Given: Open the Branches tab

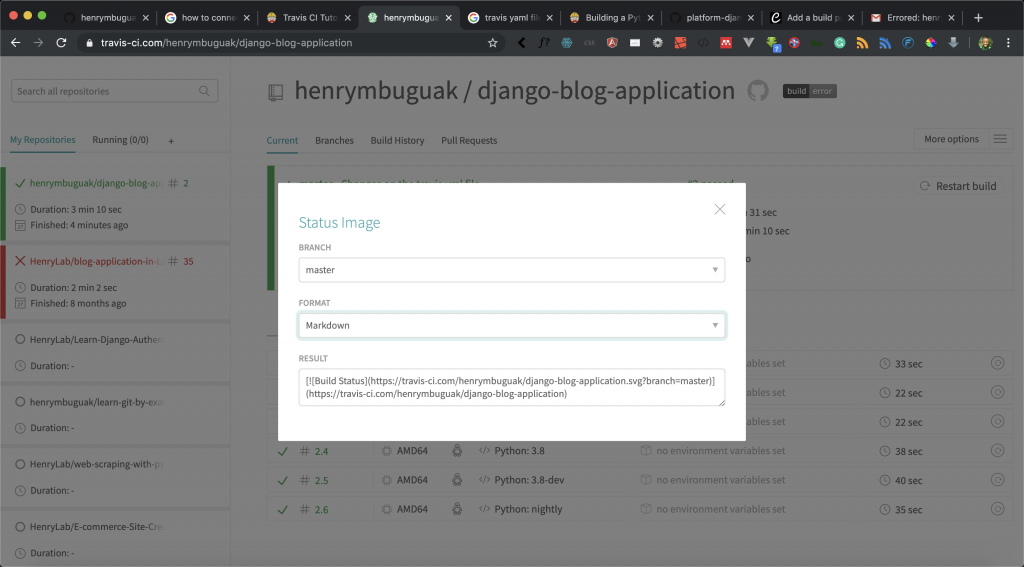Looking at the screenshot, I should click(x=334, y=140).
